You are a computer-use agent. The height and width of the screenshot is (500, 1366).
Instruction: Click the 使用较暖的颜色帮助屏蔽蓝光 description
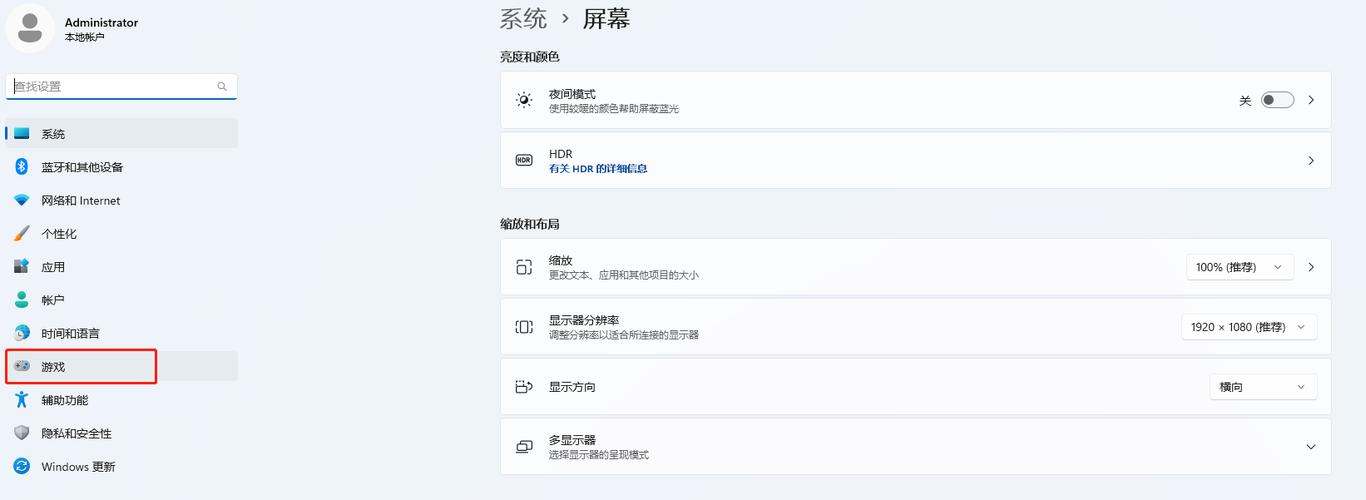(x=614, y=108)
